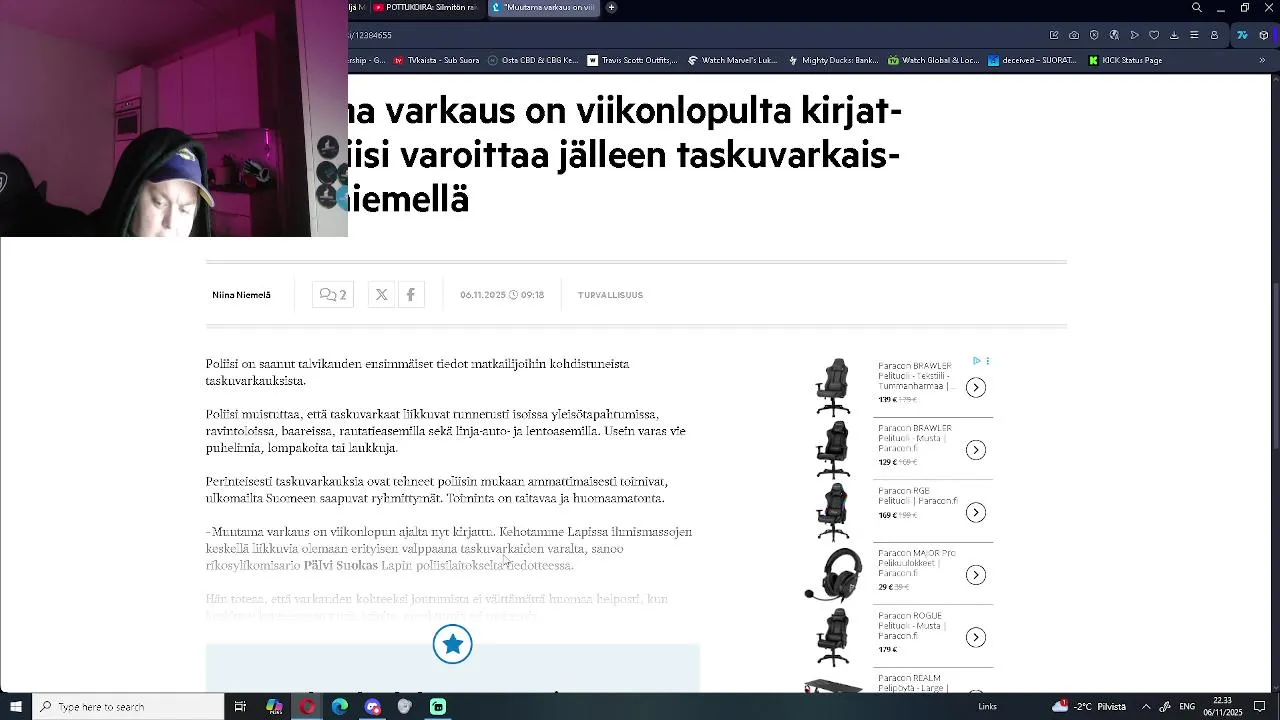Click the Paracon MAJOR Pro headset image
This screenshot has width=1280, height=720.
tap(833, 574)
